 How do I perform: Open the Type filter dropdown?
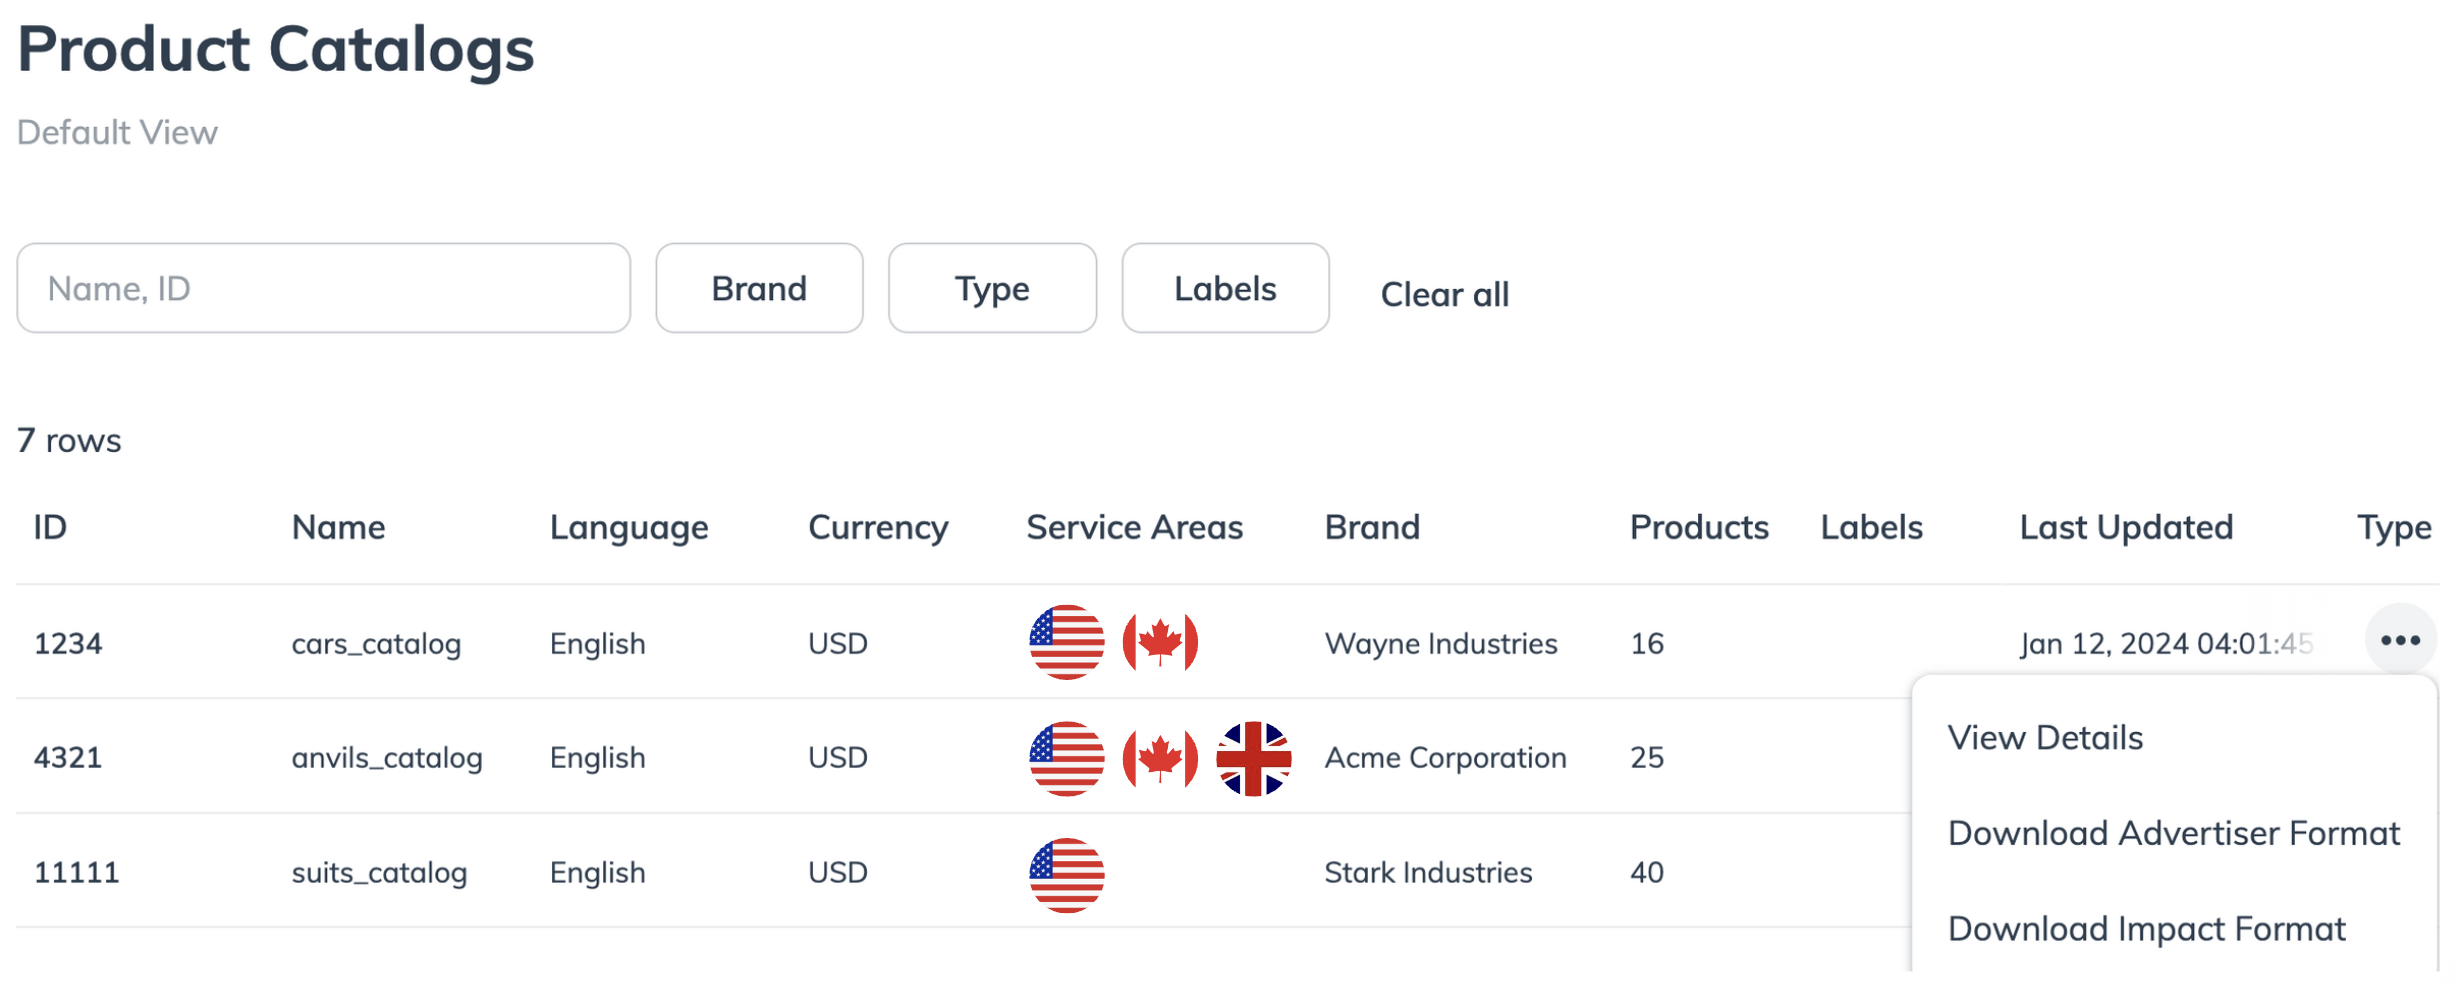[x=992, y=288]
